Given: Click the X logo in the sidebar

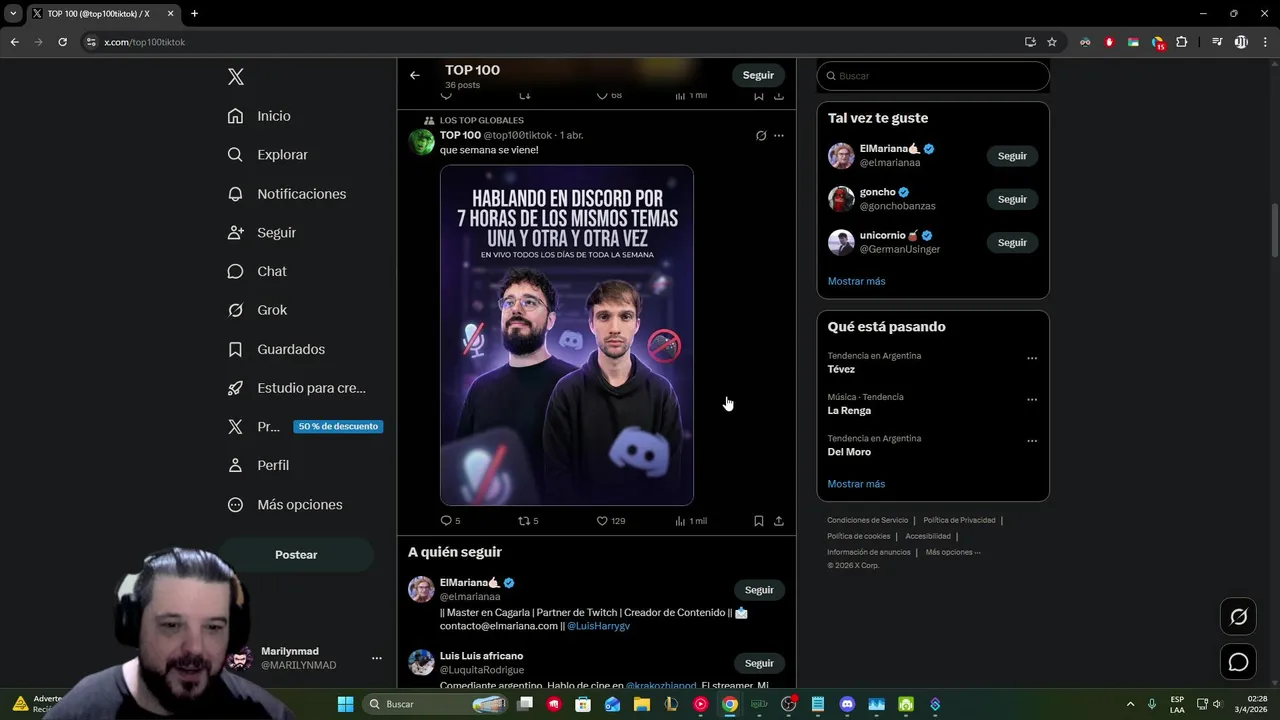Looking at the screenshot, I should 236,77.
